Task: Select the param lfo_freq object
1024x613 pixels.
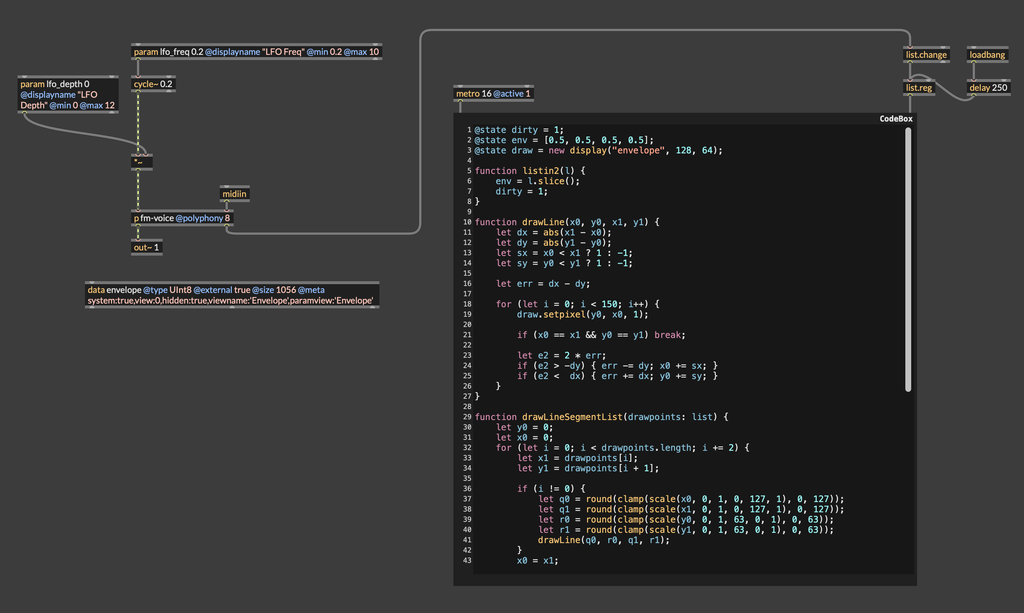Action: (257, 51)
